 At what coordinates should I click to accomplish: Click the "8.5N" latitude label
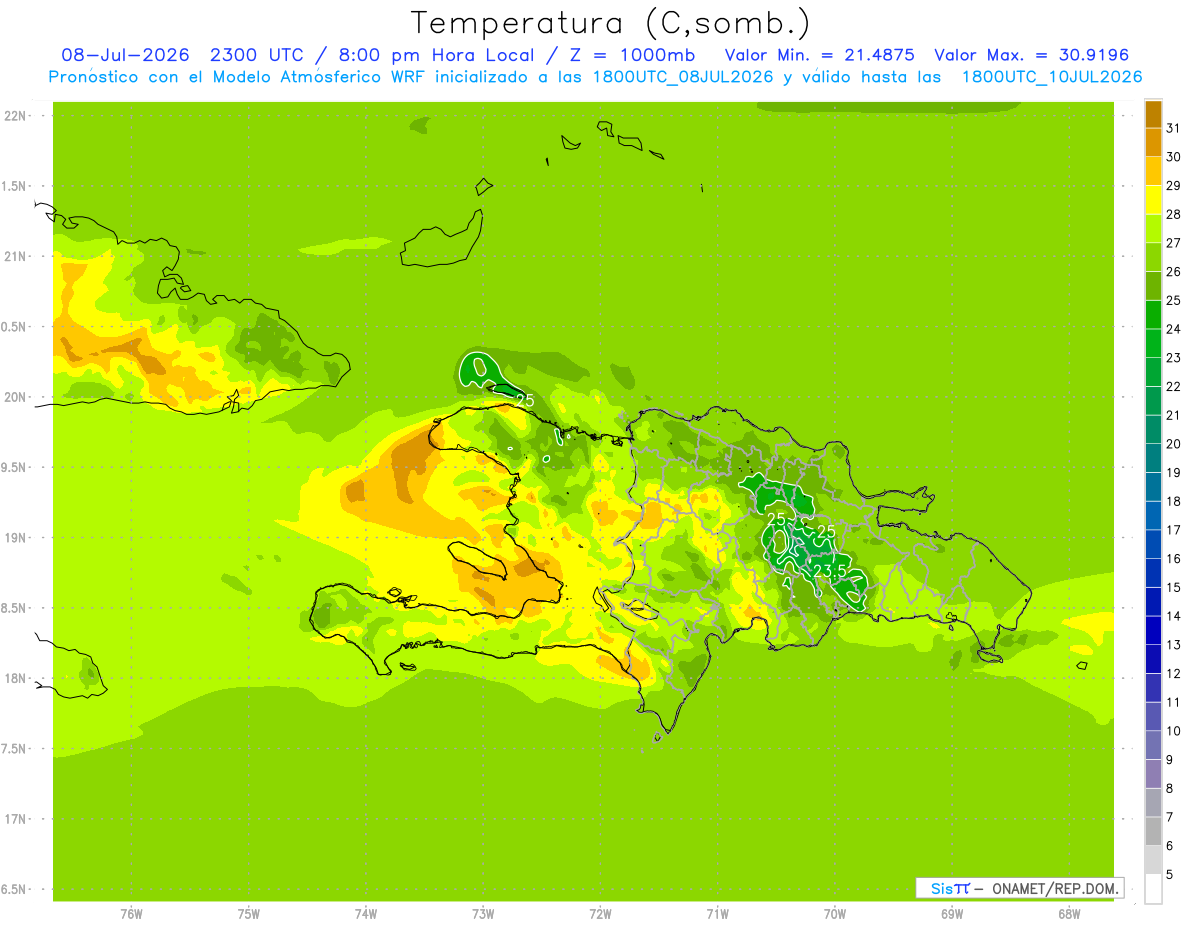click(x=15, y=608)
